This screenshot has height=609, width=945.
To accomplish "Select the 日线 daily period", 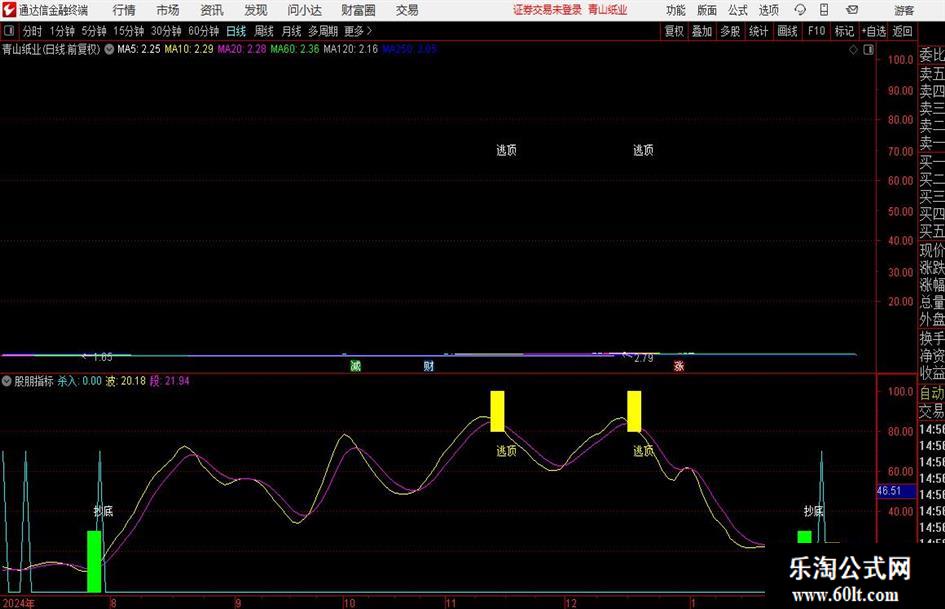I will click(x=236, y=31).
